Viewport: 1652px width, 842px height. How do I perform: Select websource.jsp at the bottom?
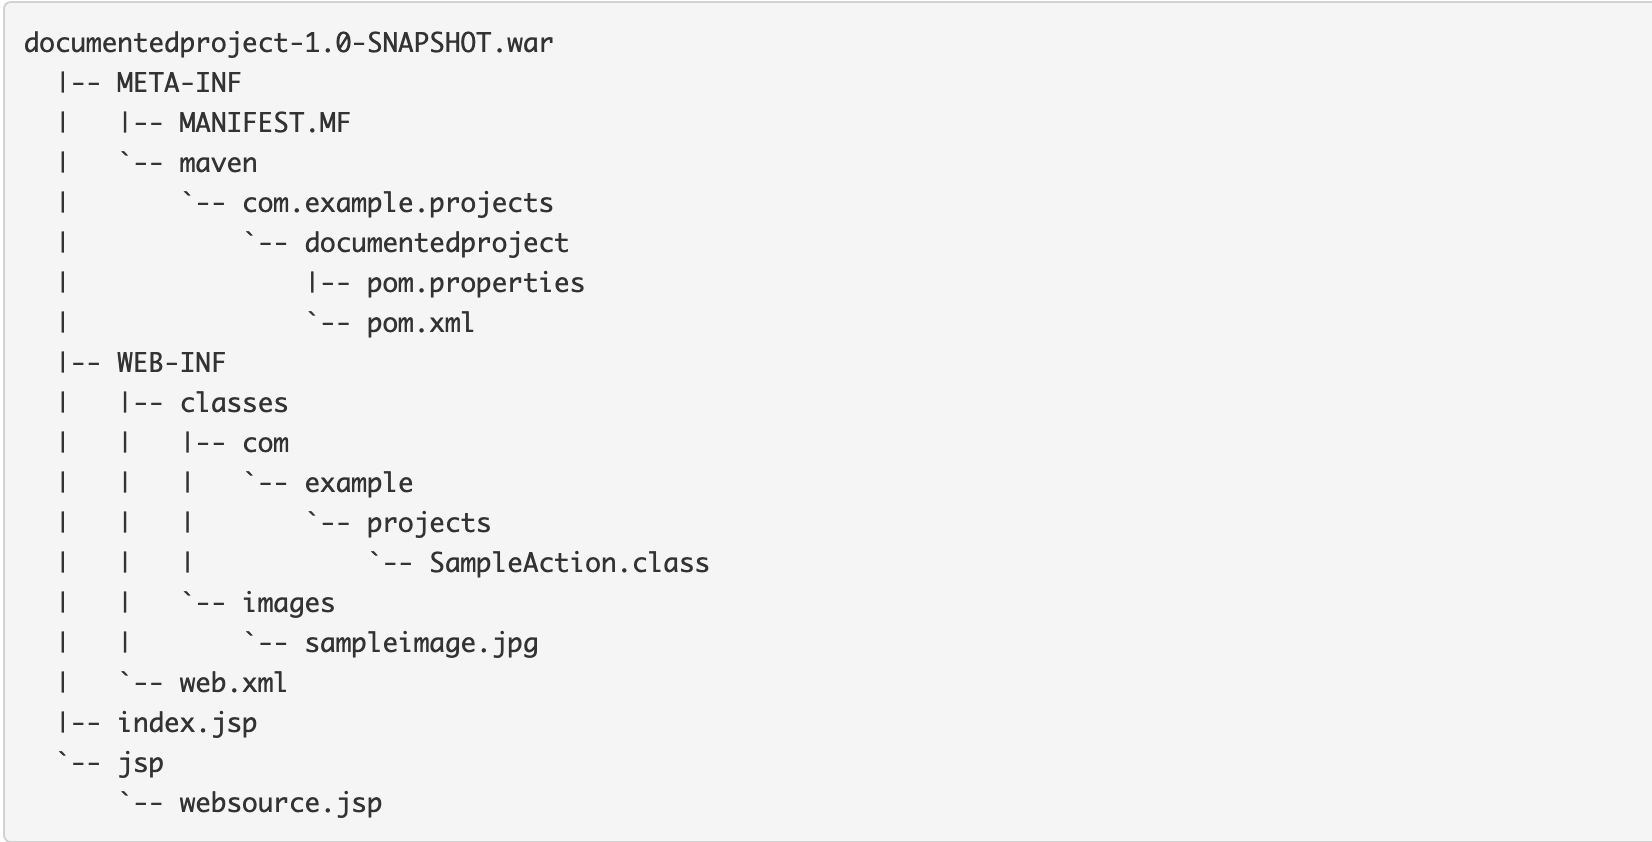[280, 804]
